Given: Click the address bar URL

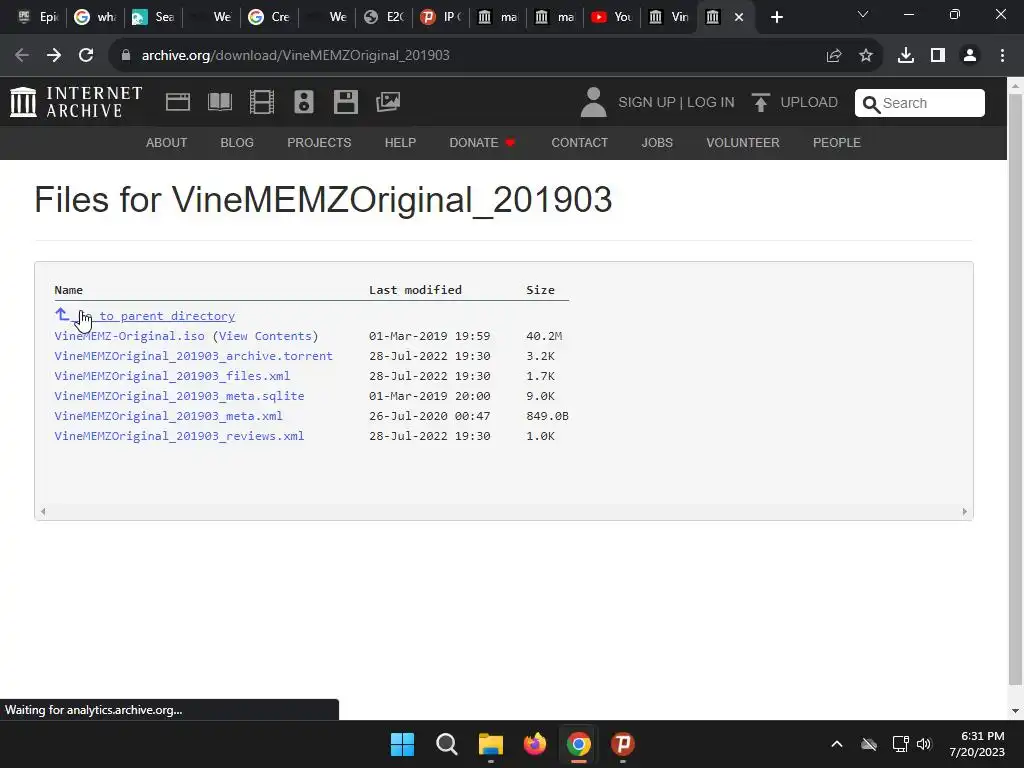Looking at the screenshot, I should (x=296, y=56).
